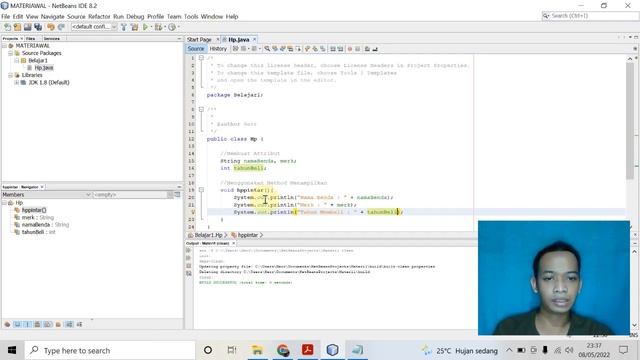Click the Last Edit editor toolbar icon
The image size is (640, 360).
click(235, 49)
